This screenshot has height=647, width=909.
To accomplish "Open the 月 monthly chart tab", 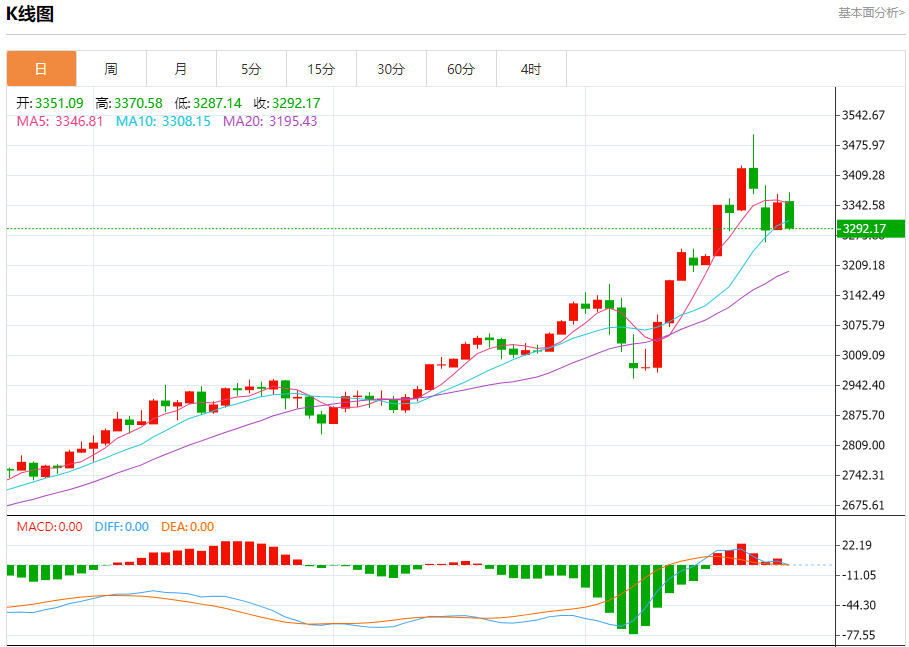I will click(181, 69).
